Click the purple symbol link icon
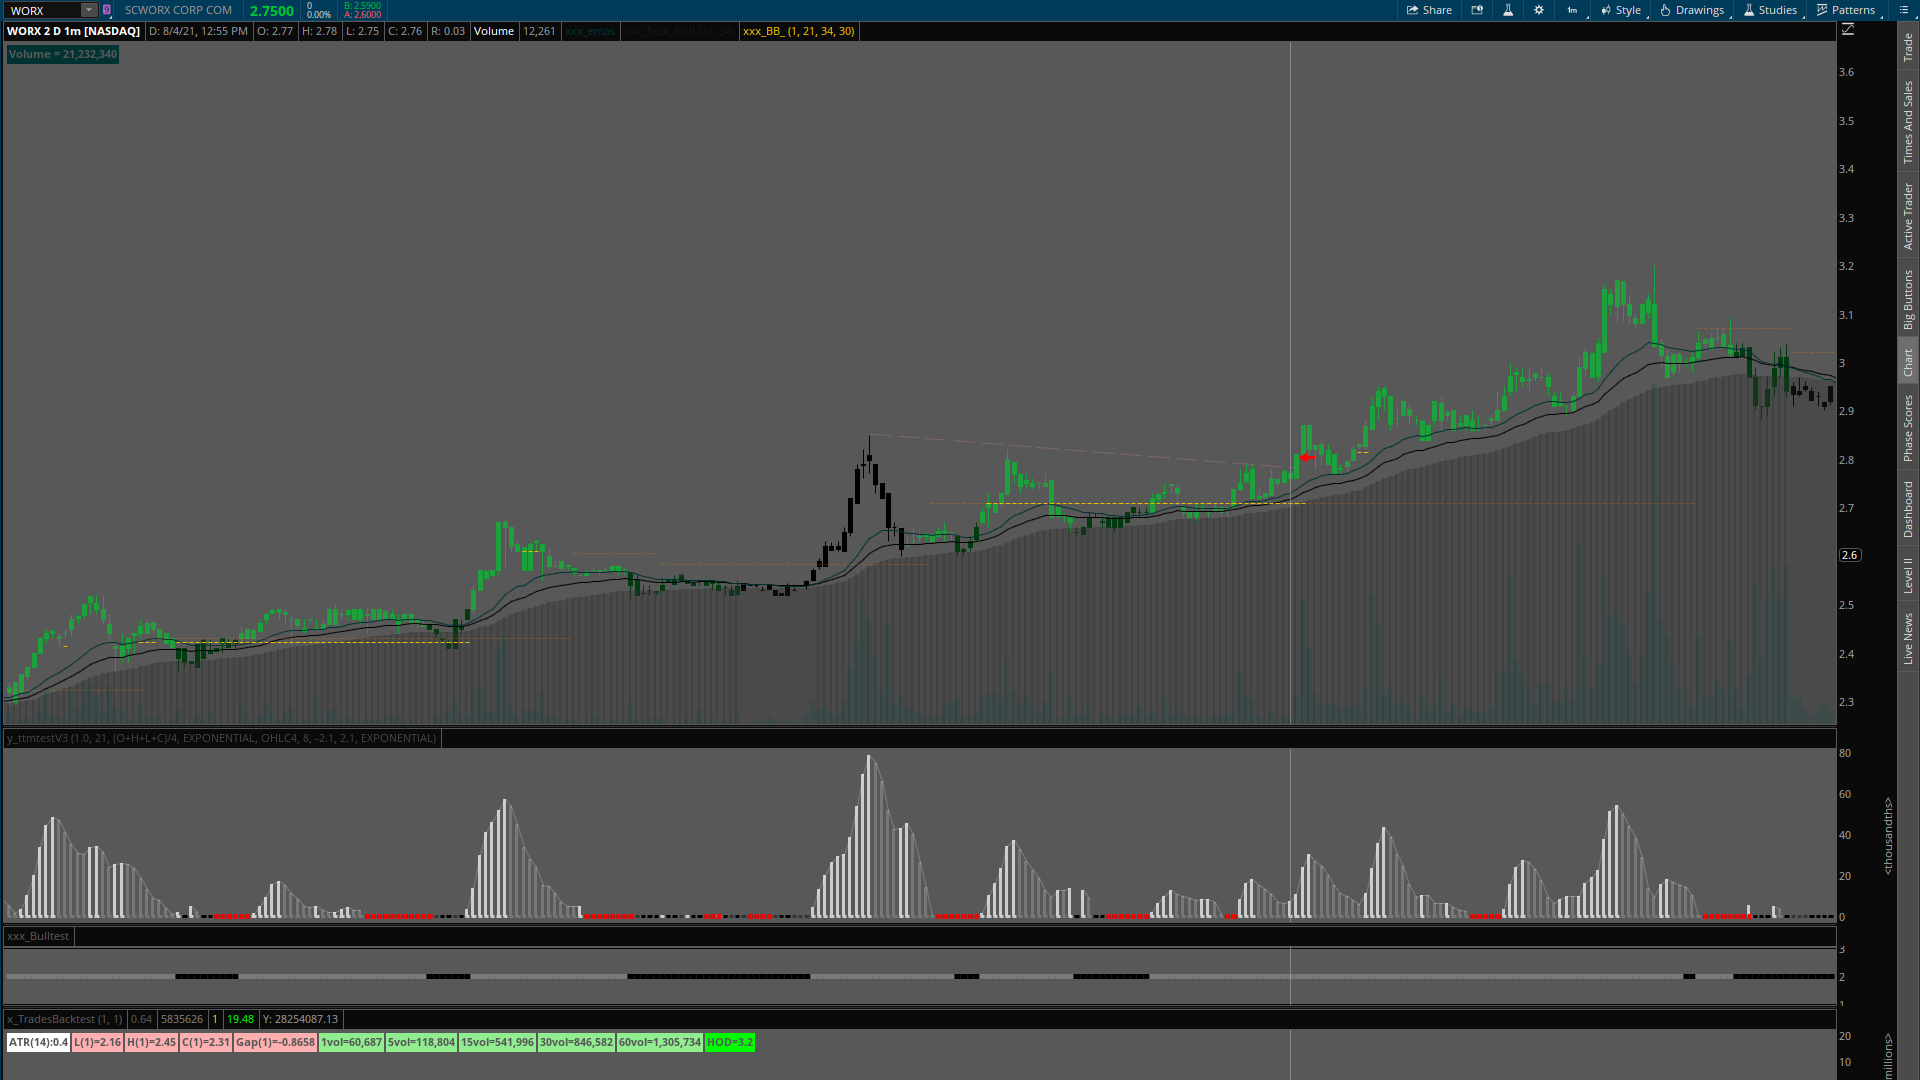This screenshot has height=1080, width=1920. tap(107, 10)
